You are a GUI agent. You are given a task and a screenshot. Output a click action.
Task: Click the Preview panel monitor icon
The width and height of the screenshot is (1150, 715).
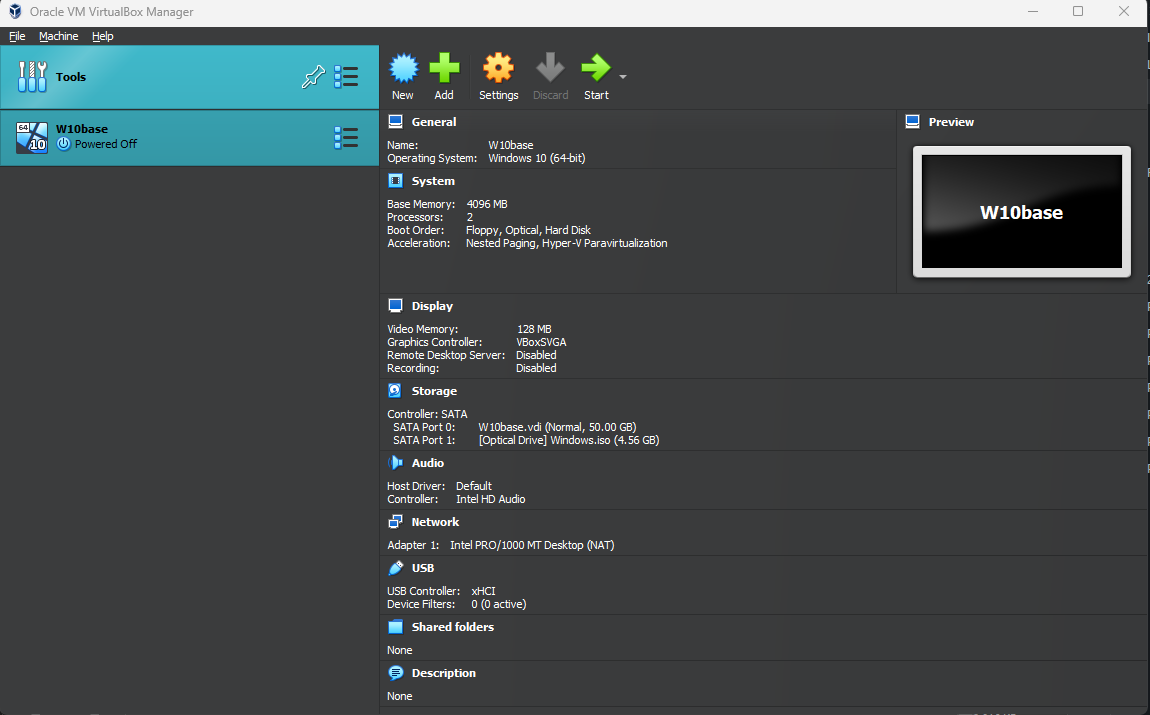coord(912,122)
